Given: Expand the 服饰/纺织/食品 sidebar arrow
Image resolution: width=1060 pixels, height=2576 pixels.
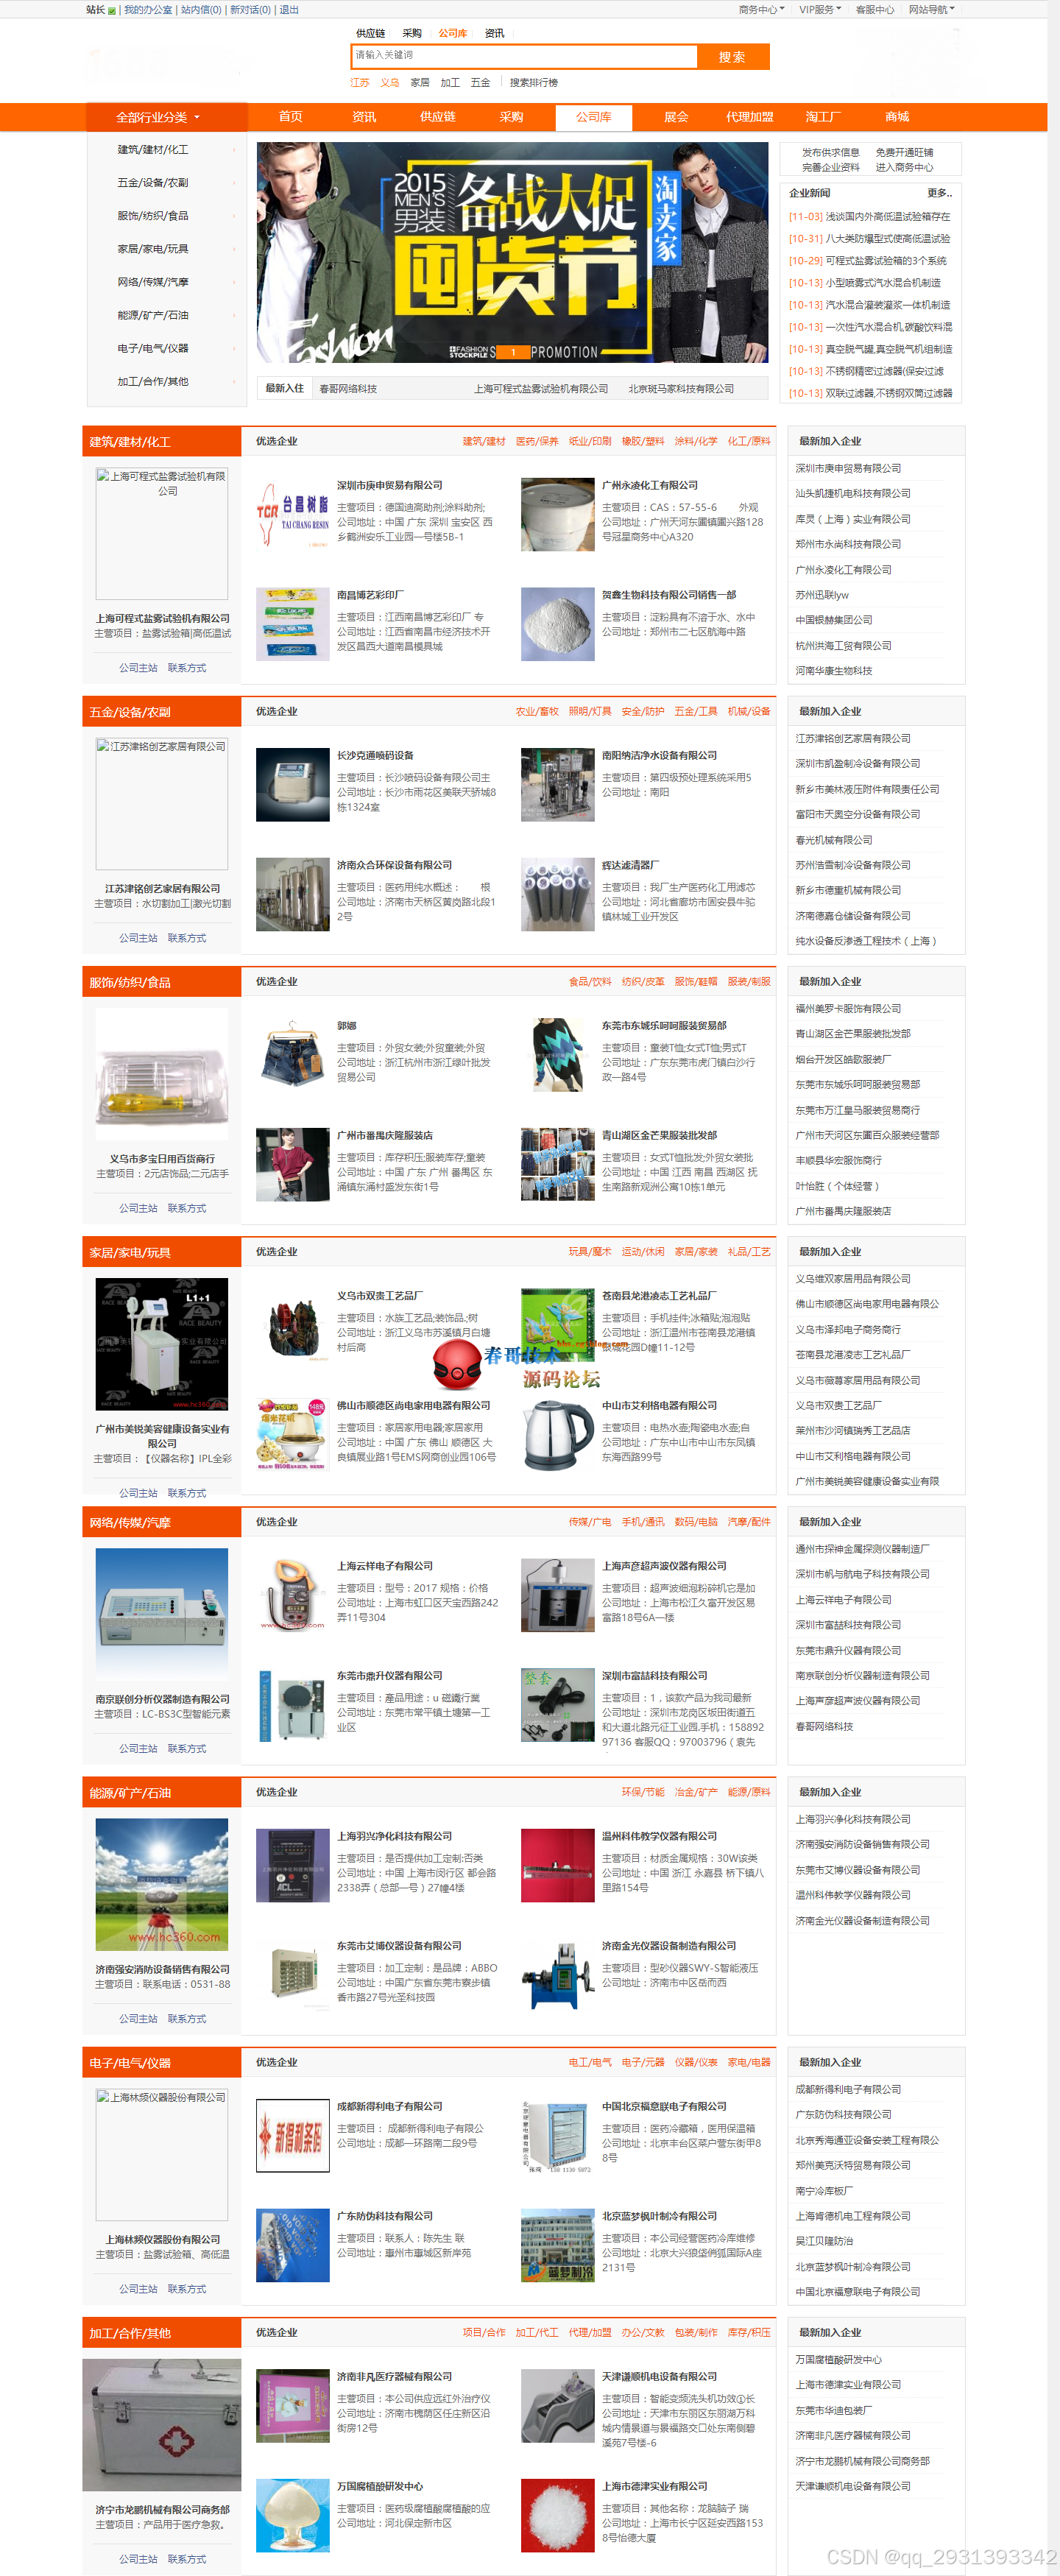Looking at the screenshot, I should point(234,216).
